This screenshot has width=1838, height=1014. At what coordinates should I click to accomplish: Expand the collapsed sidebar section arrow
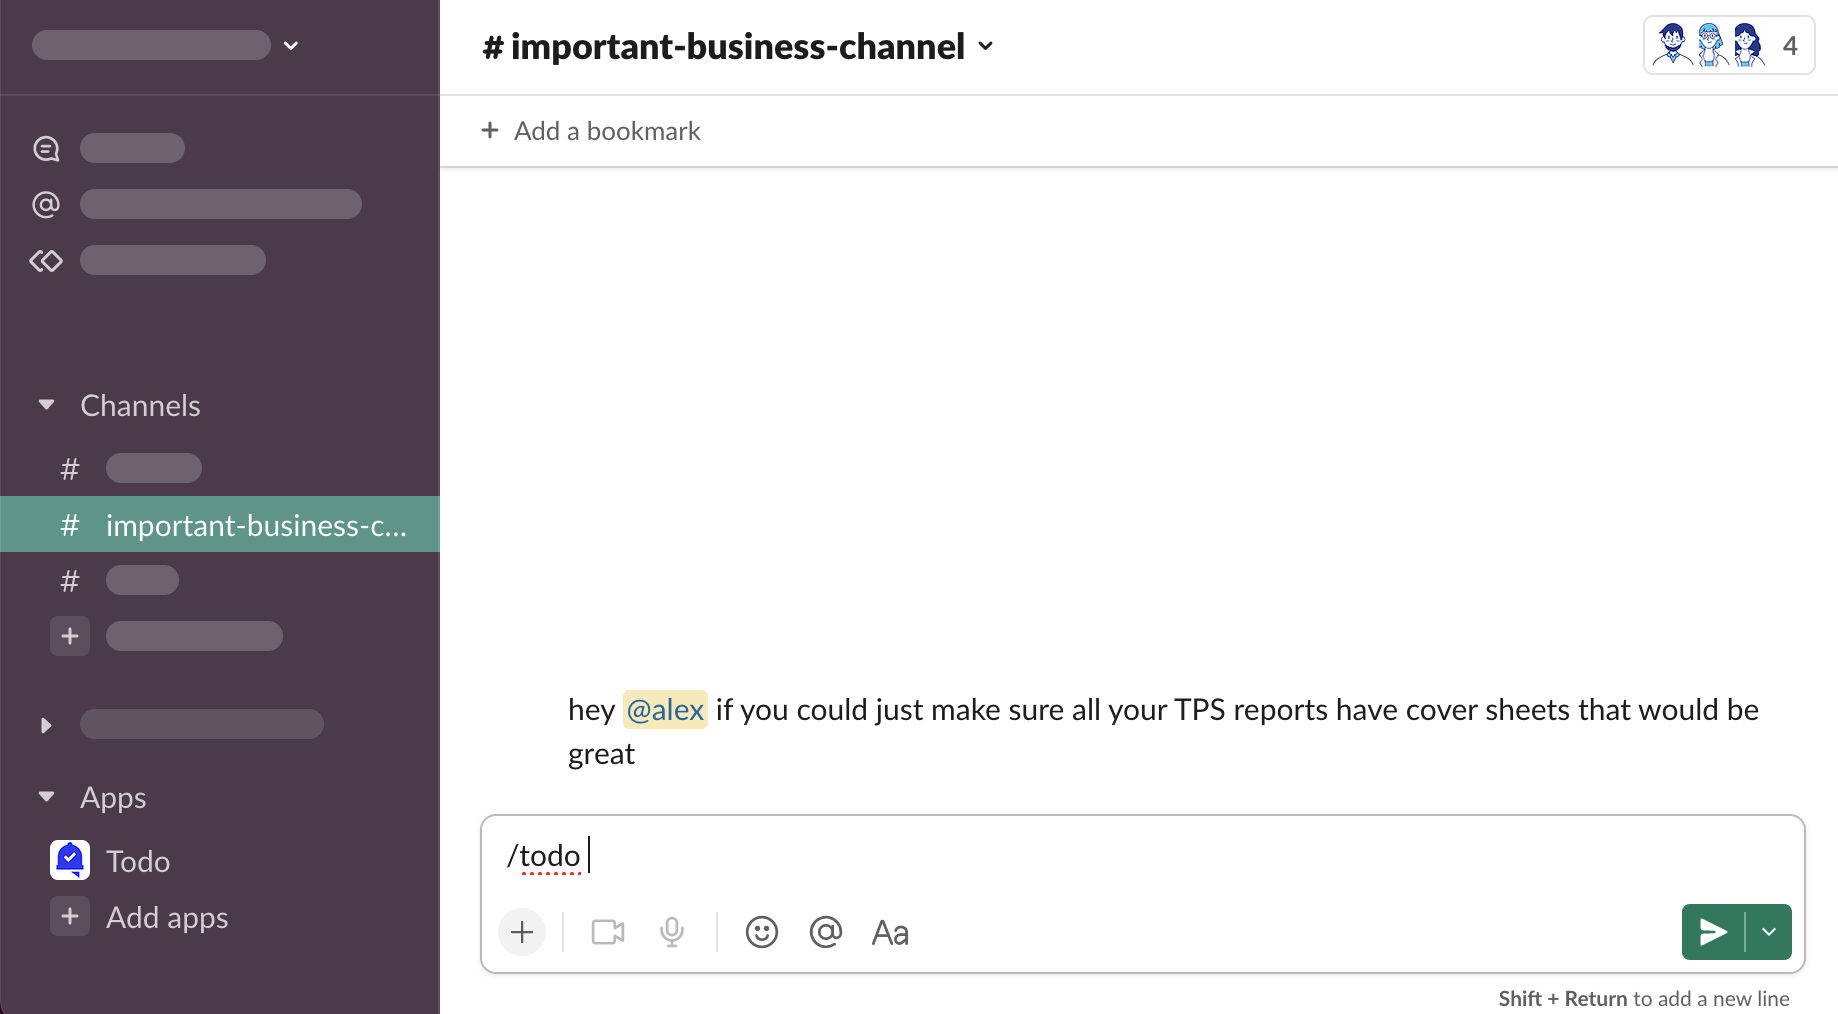click(46, 725)
